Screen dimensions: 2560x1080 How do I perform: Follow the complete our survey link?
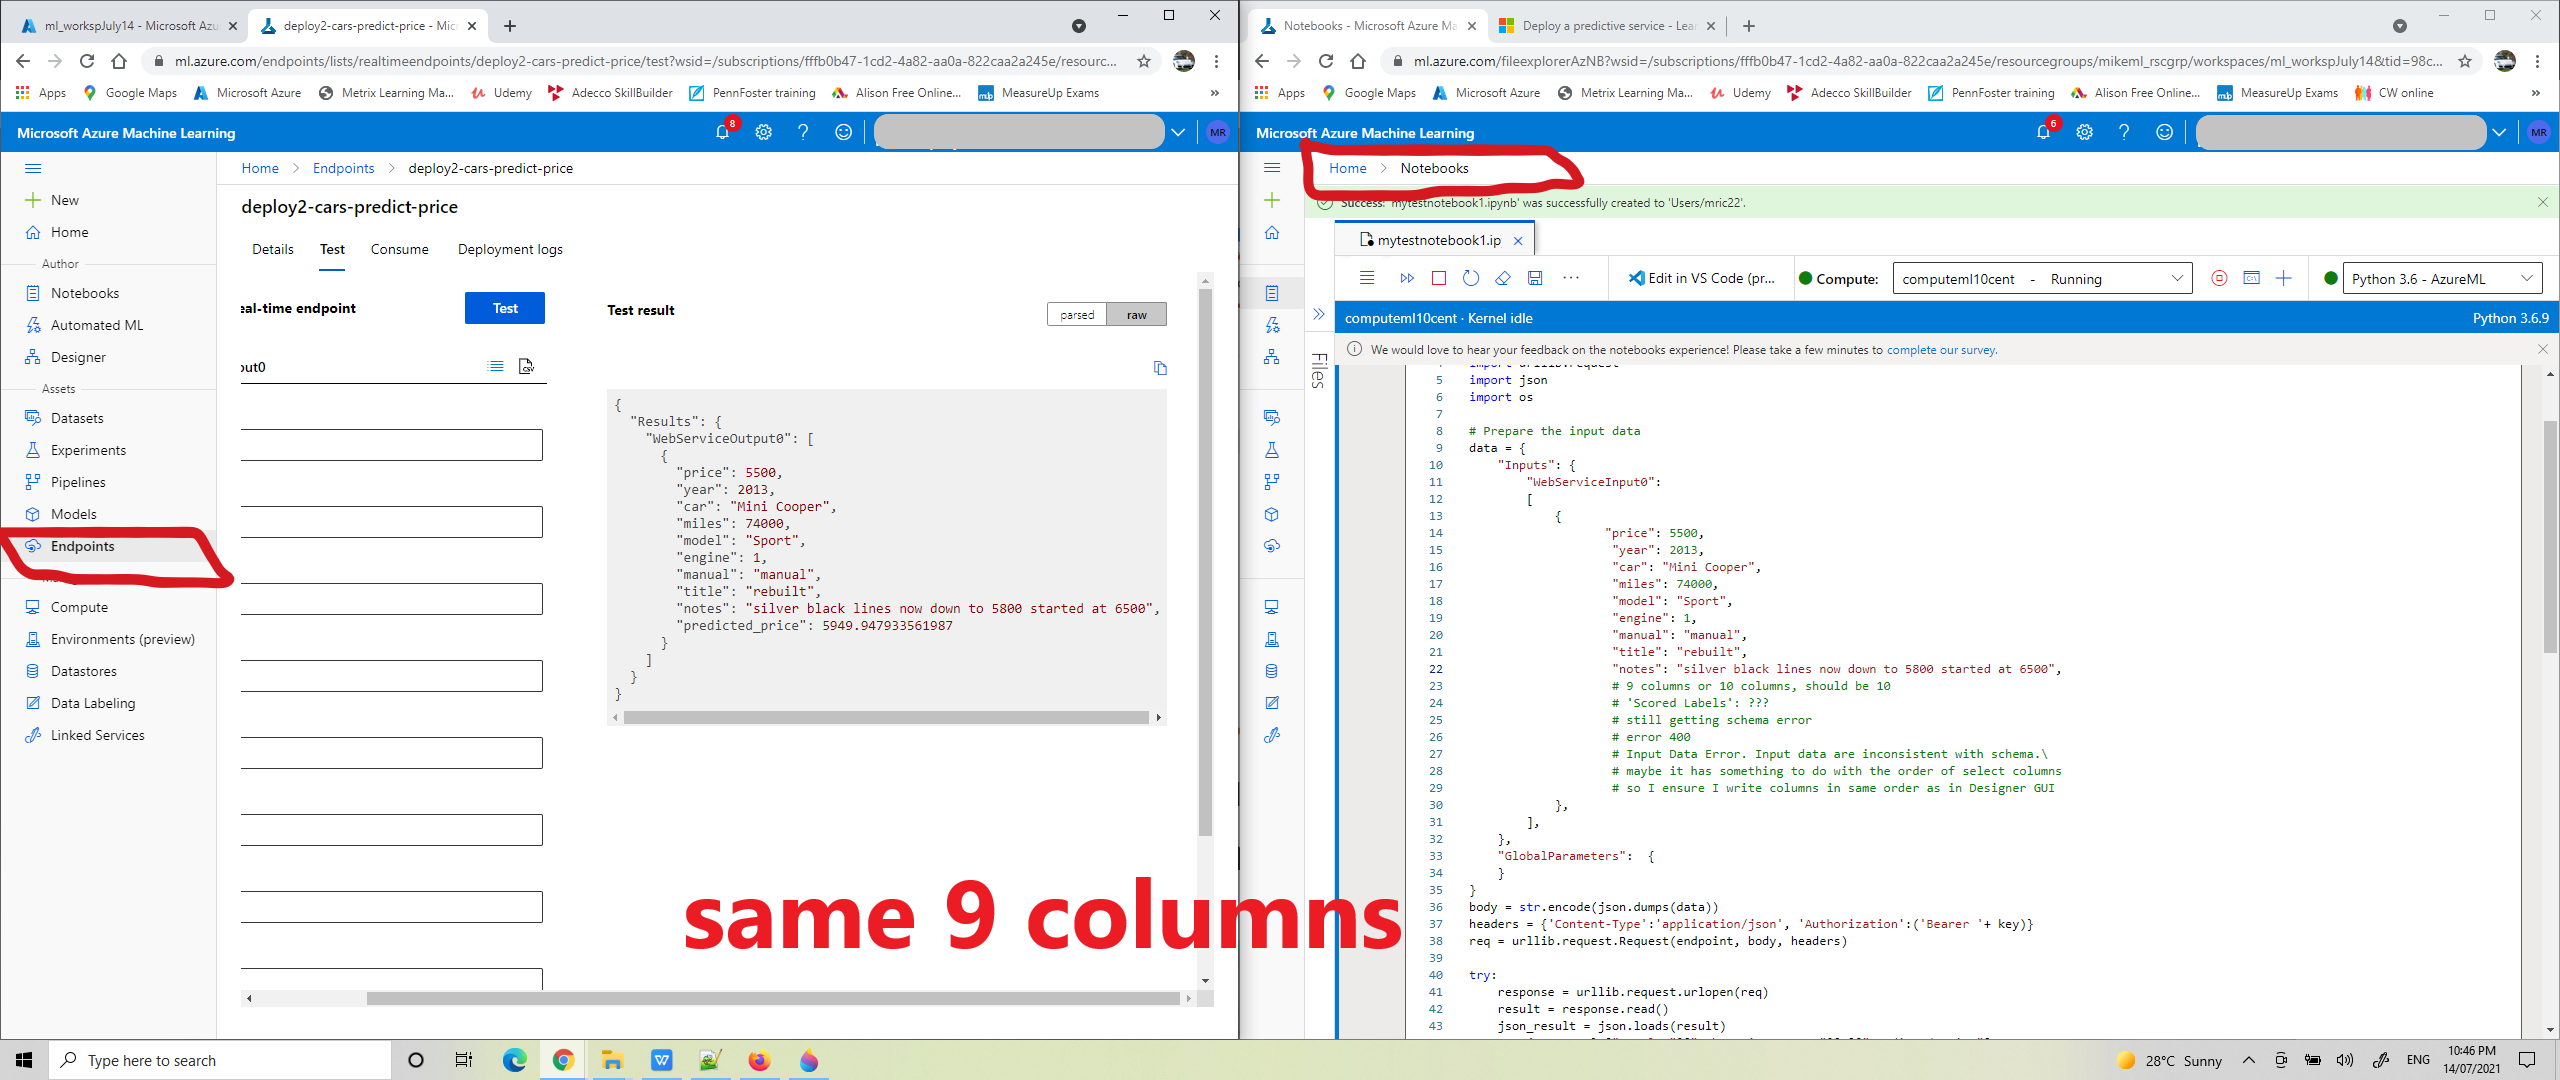1940,350
